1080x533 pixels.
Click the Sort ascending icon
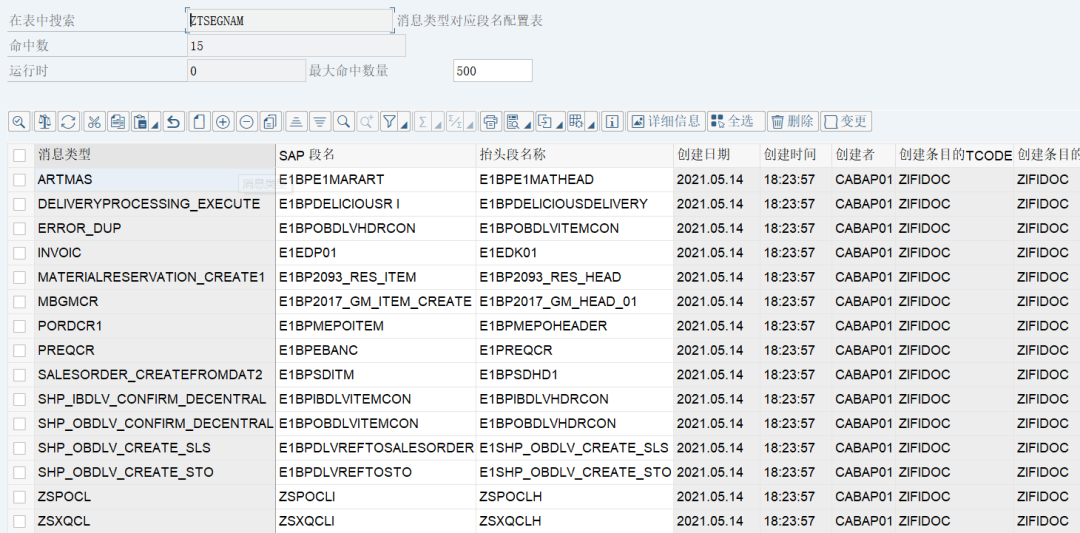295,122
